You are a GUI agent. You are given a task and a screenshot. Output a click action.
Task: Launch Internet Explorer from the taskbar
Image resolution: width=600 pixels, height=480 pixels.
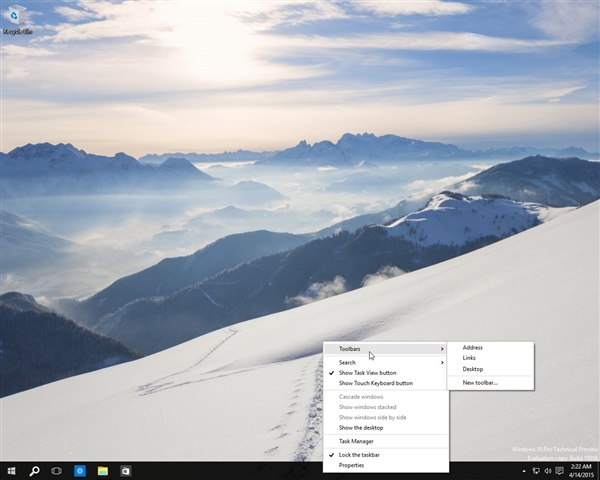pos(80,470)
